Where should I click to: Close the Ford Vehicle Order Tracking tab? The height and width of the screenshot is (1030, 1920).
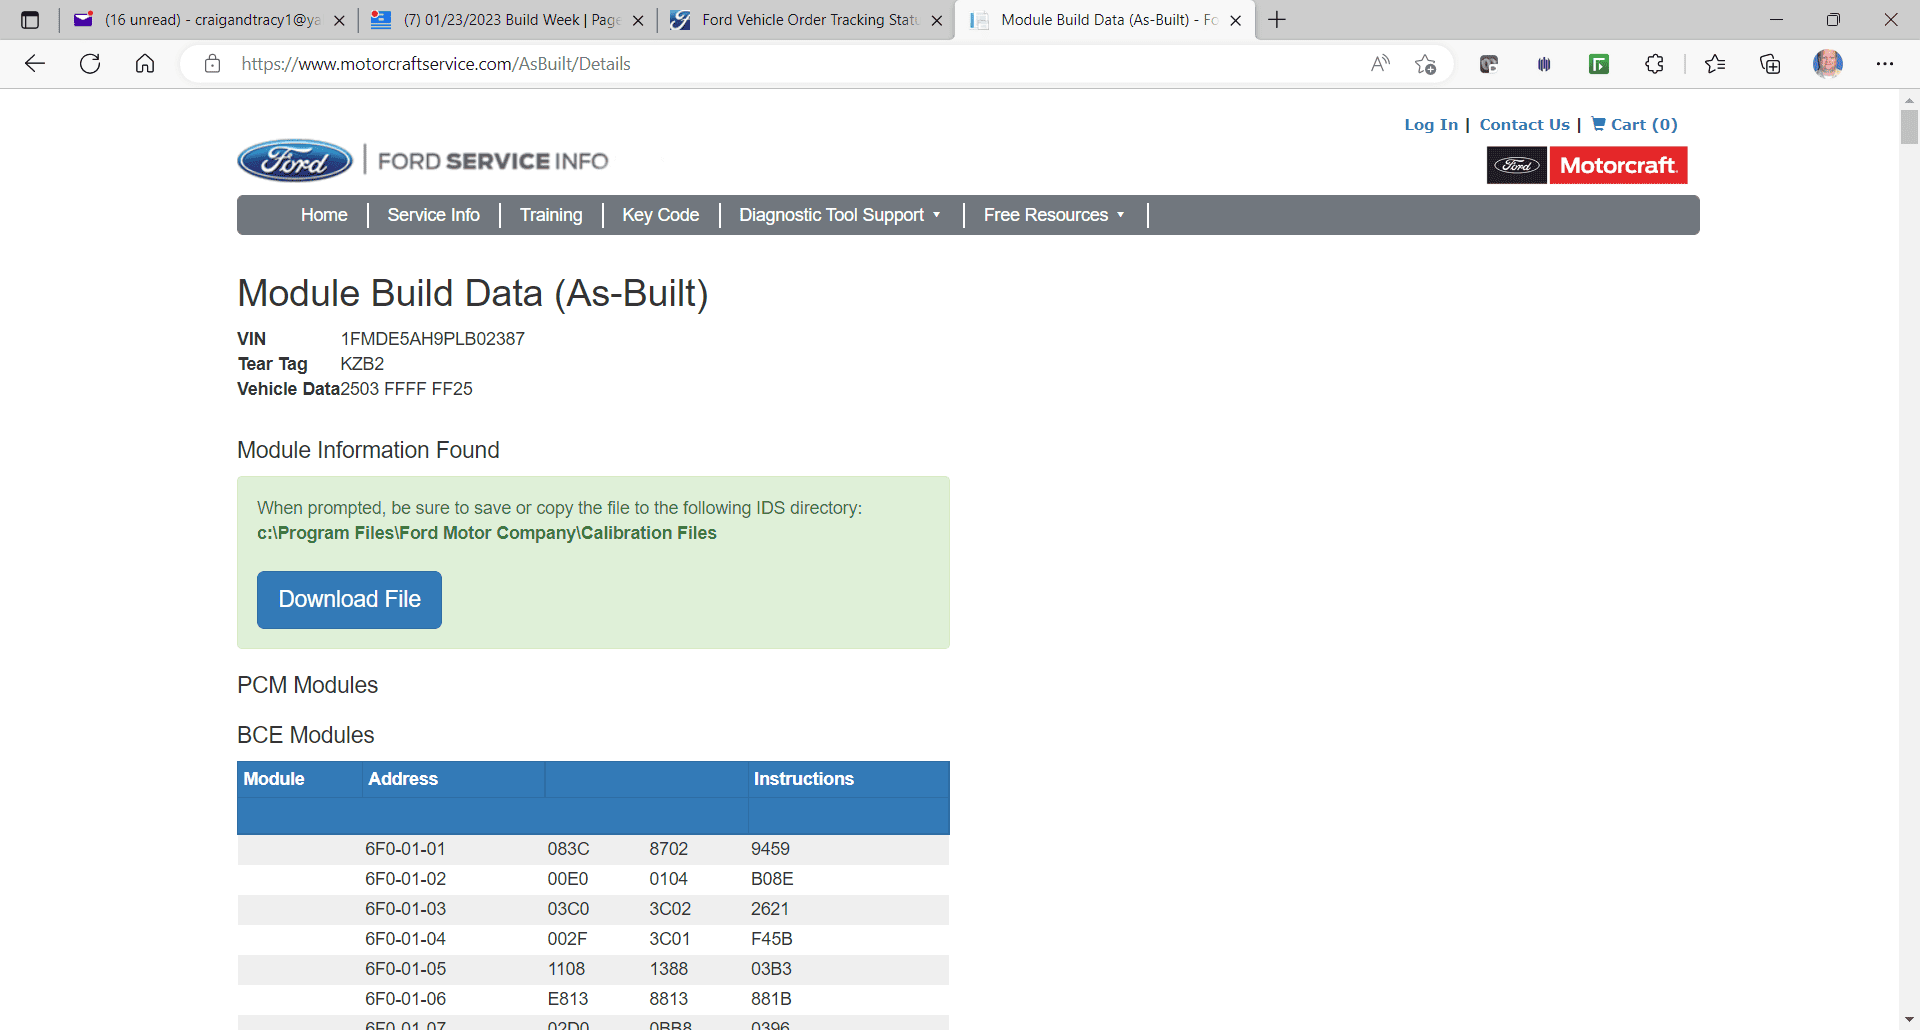(x=936, y=20)
